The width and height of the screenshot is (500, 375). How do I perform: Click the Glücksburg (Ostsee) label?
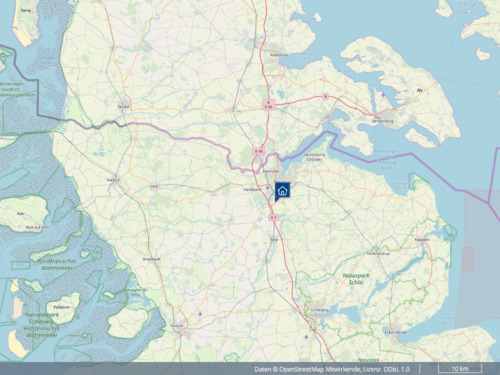[314, 157]
